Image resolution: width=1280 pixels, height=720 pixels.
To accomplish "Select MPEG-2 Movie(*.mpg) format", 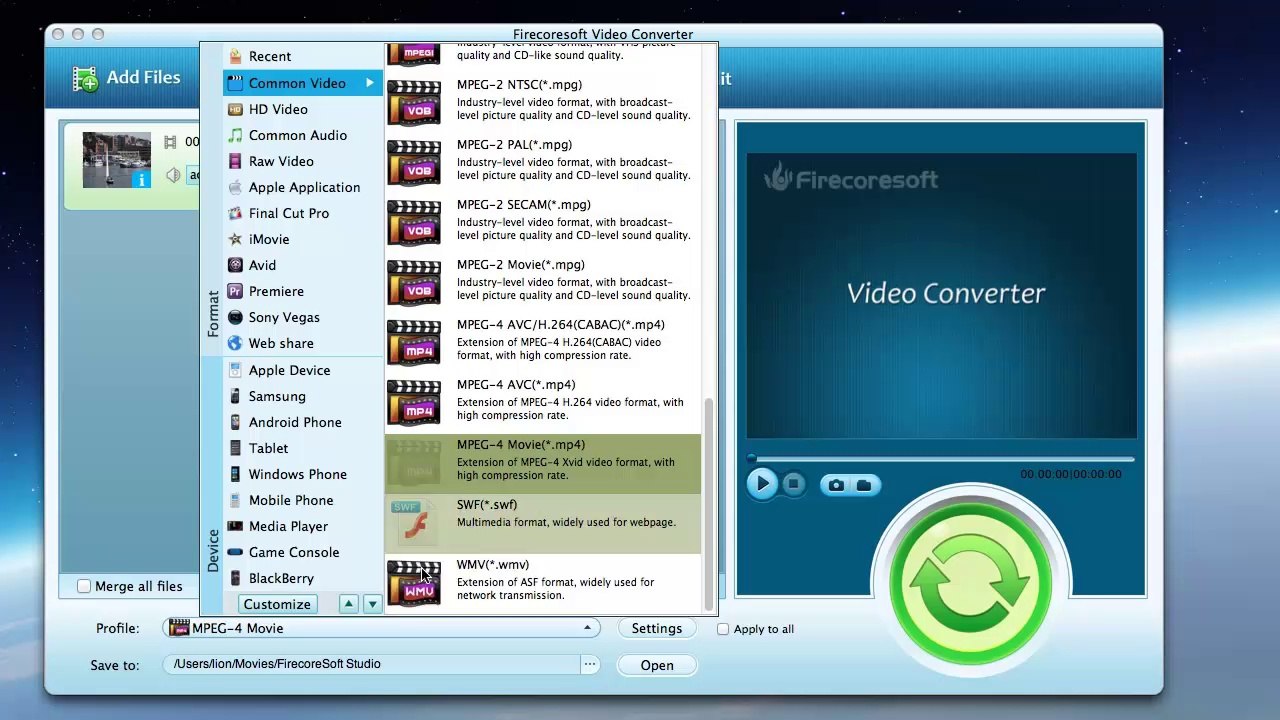I will (x=543, y=282).
